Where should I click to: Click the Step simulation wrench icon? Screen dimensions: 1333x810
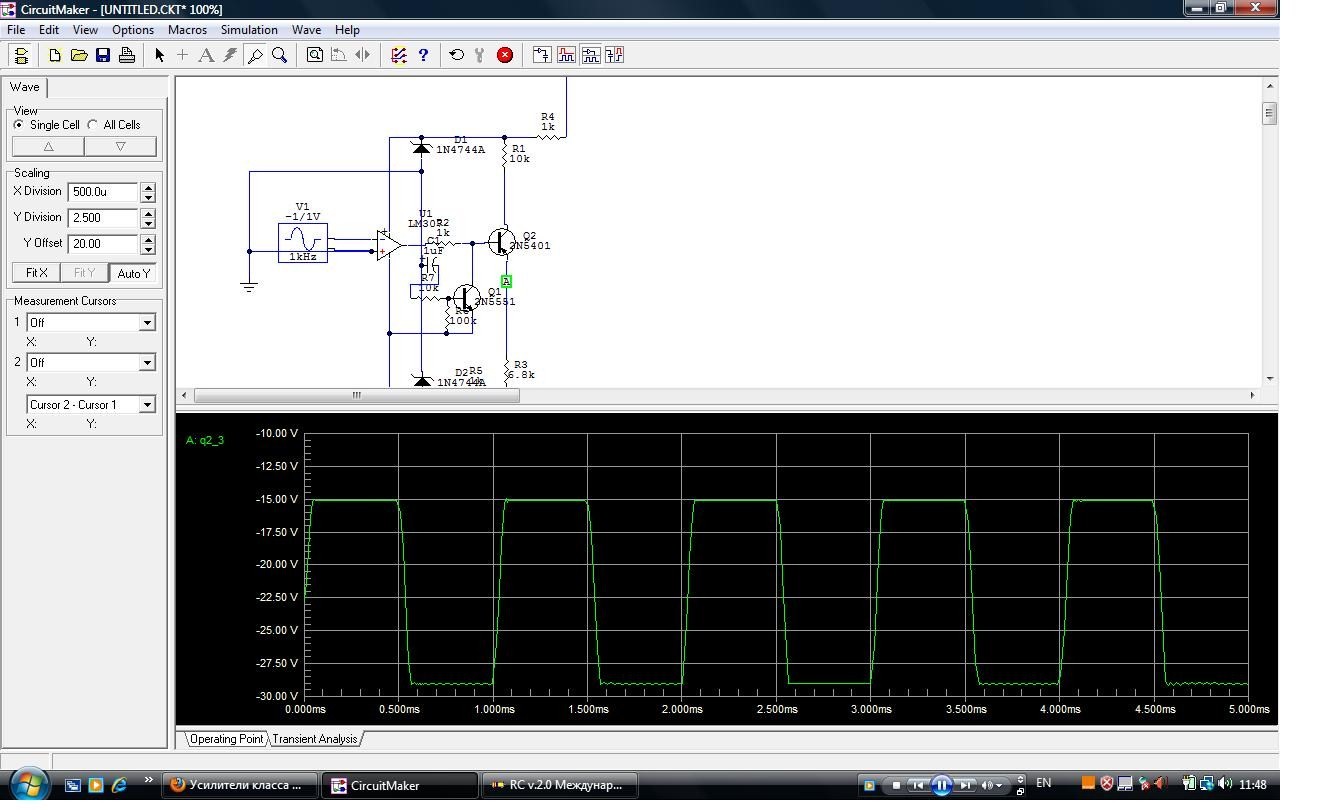[480, 55]
